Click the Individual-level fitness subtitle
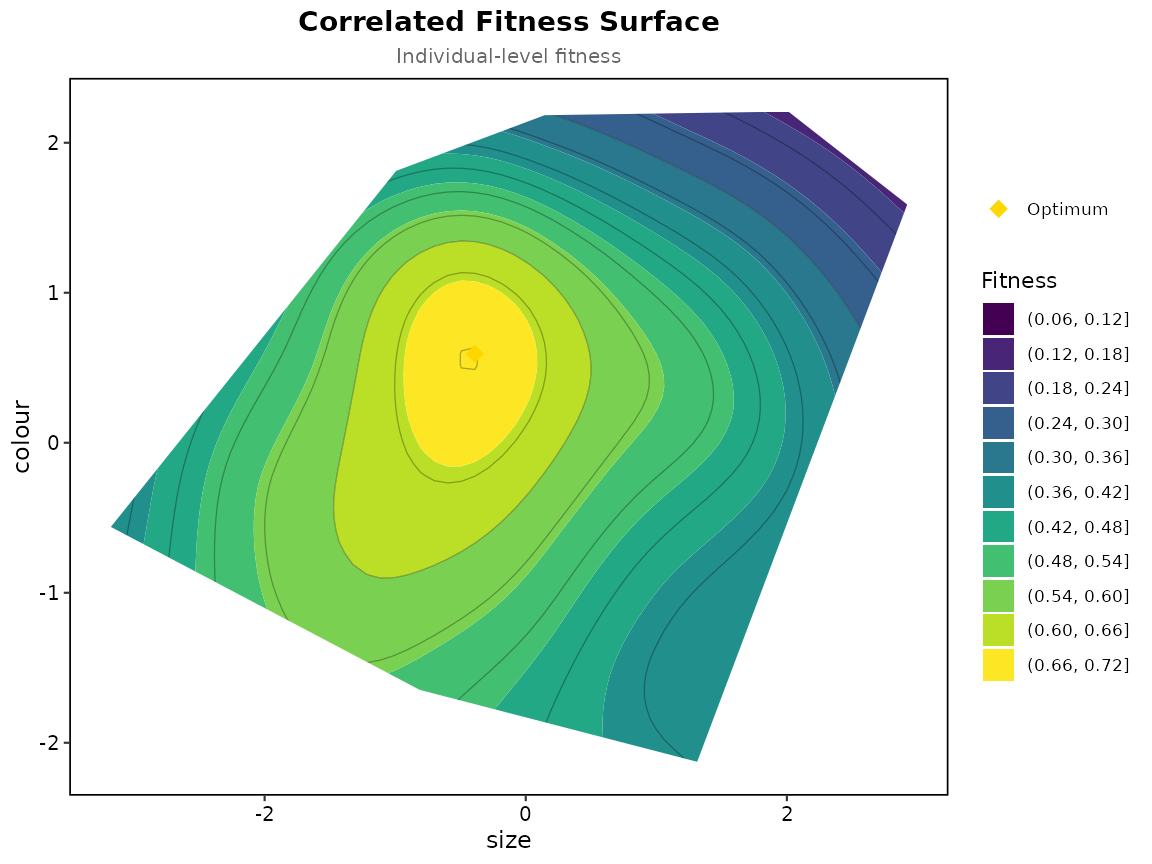 (x=508, y=57)
